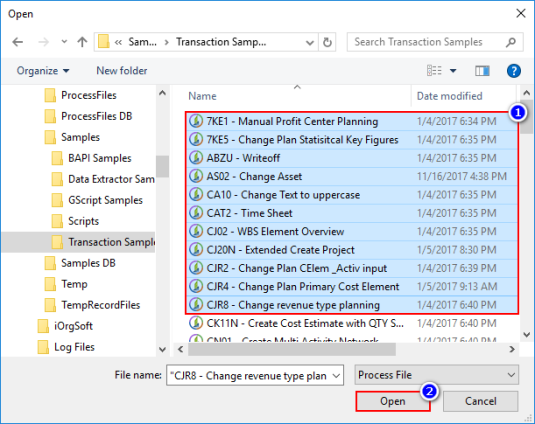The image size is (535, 424).
Task: Select the Samples DB folder in tree
Action: coord(88,263)
